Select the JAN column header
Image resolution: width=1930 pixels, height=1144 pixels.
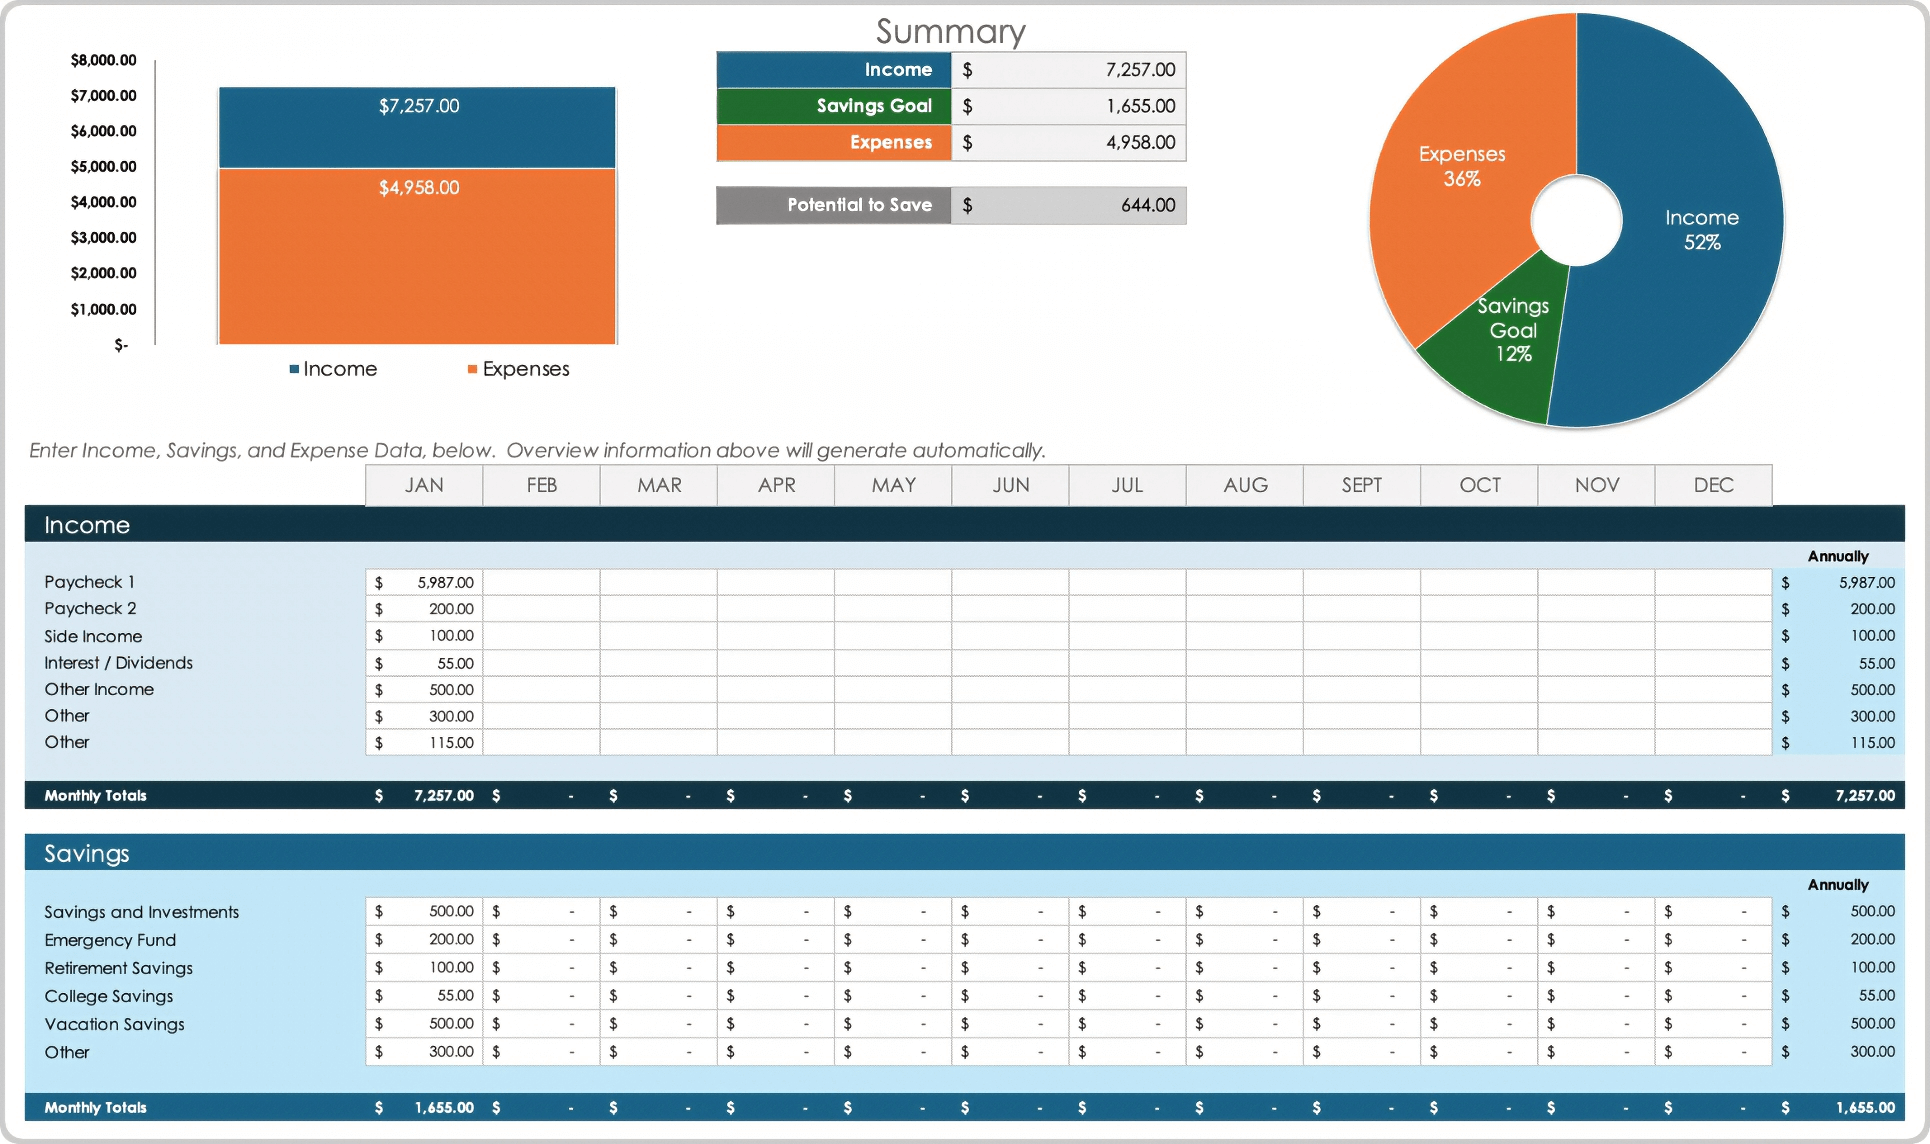[424, 485]
